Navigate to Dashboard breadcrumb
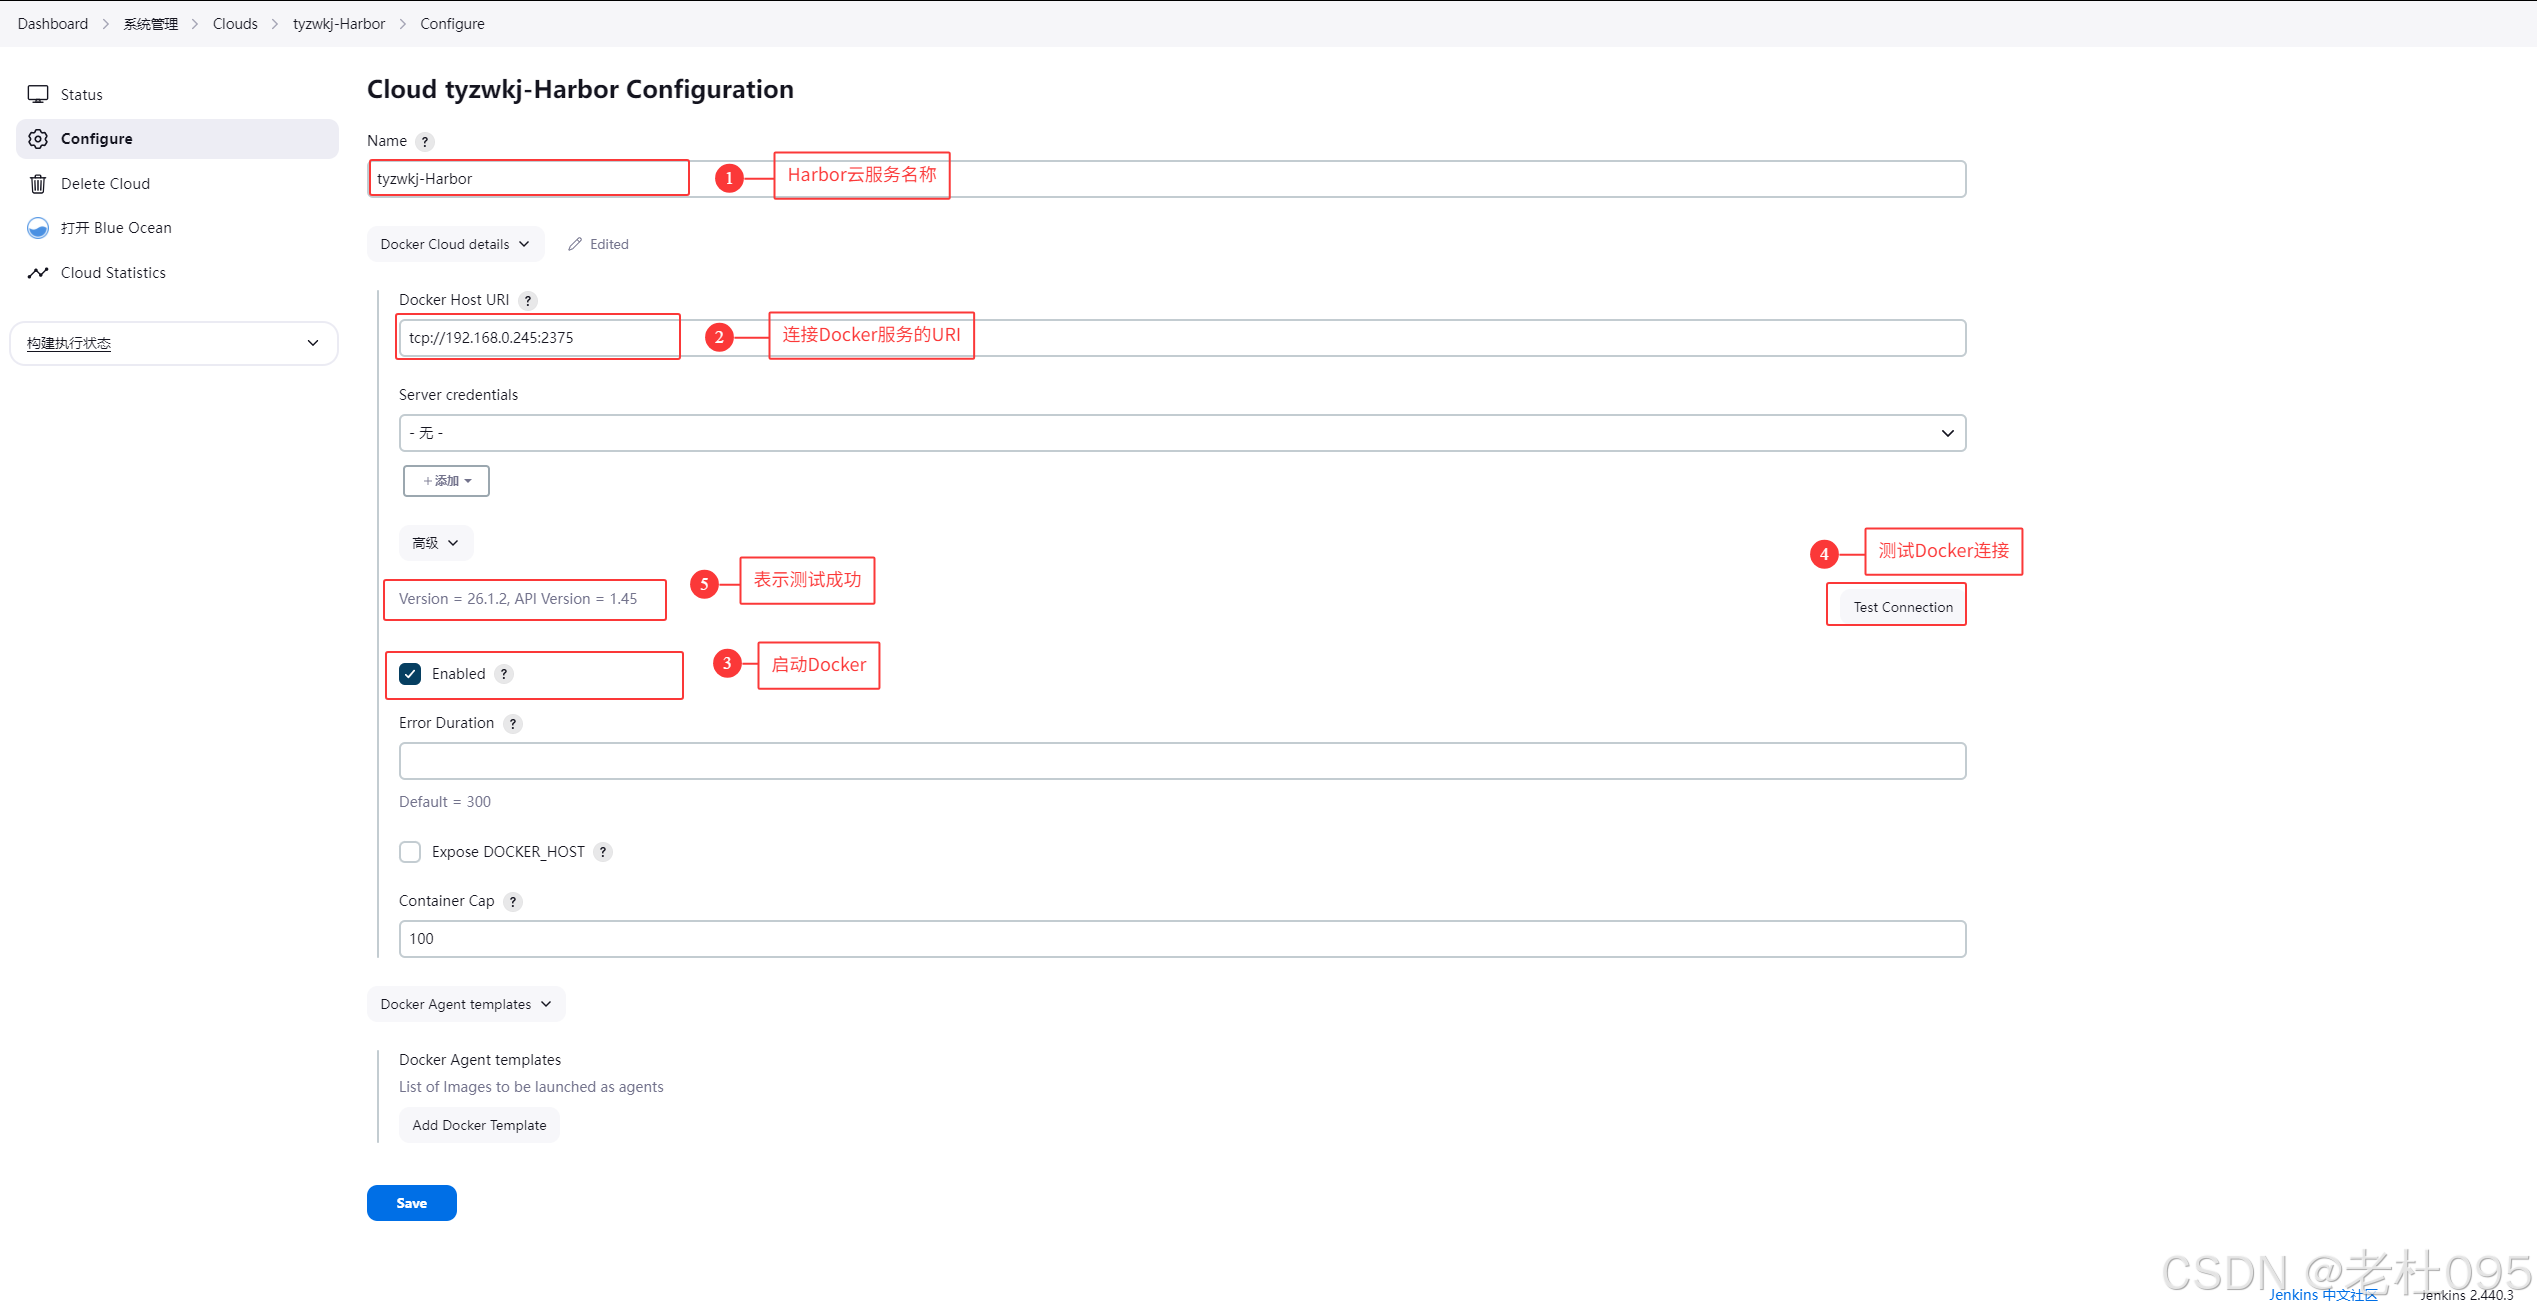 [x=53, y=24]
